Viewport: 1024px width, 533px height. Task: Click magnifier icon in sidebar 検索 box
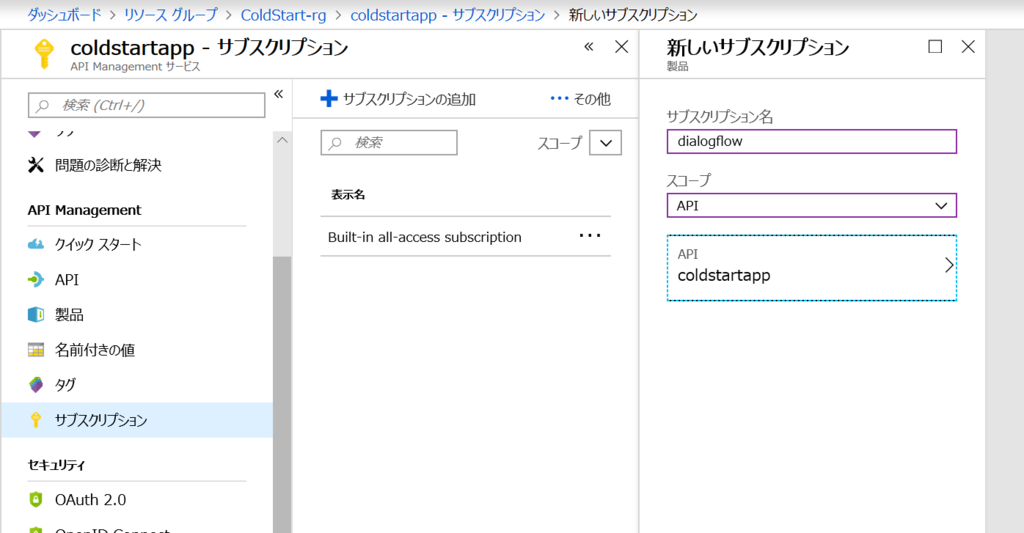(x=43, y=105)
